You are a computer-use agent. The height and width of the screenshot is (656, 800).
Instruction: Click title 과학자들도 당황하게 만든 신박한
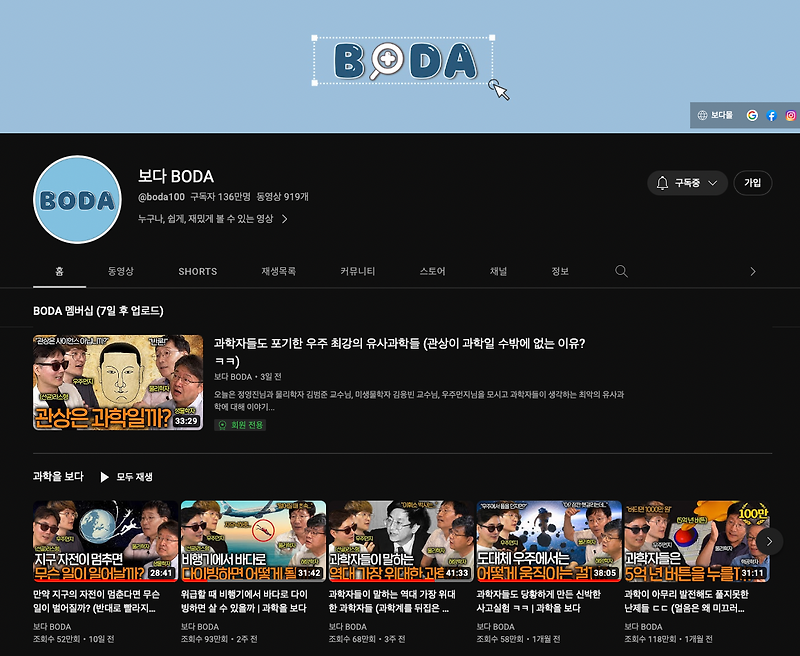coord(539,601)
